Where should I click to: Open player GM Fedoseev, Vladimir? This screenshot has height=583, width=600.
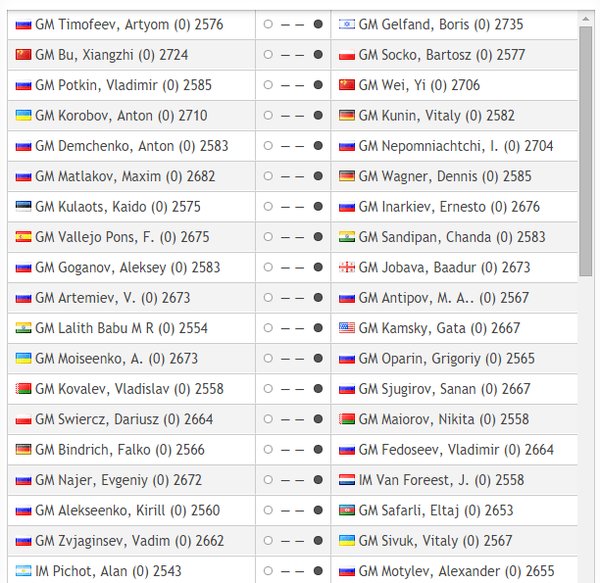click(x=456, y=450)
